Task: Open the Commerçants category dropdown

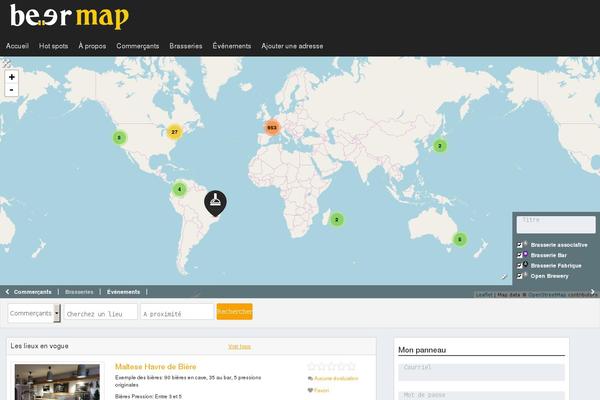Action: pos(34,313)
